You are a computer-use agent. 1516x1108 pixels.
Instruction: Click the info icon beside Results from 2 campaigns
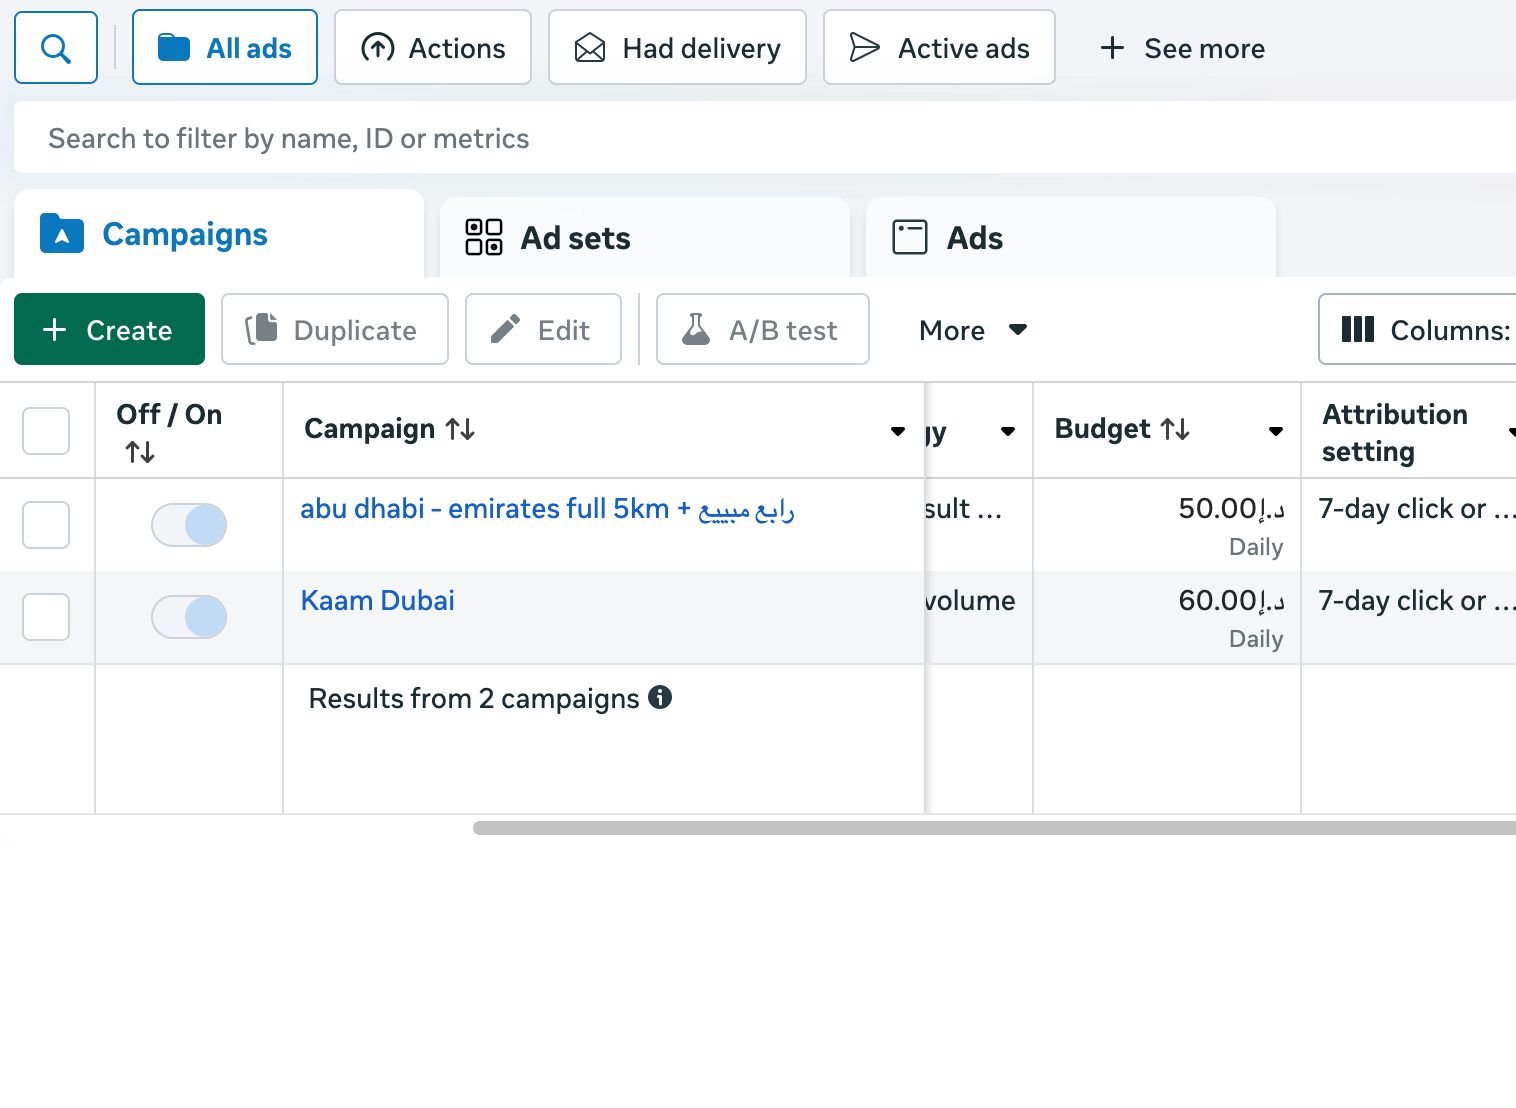[660, 698]
